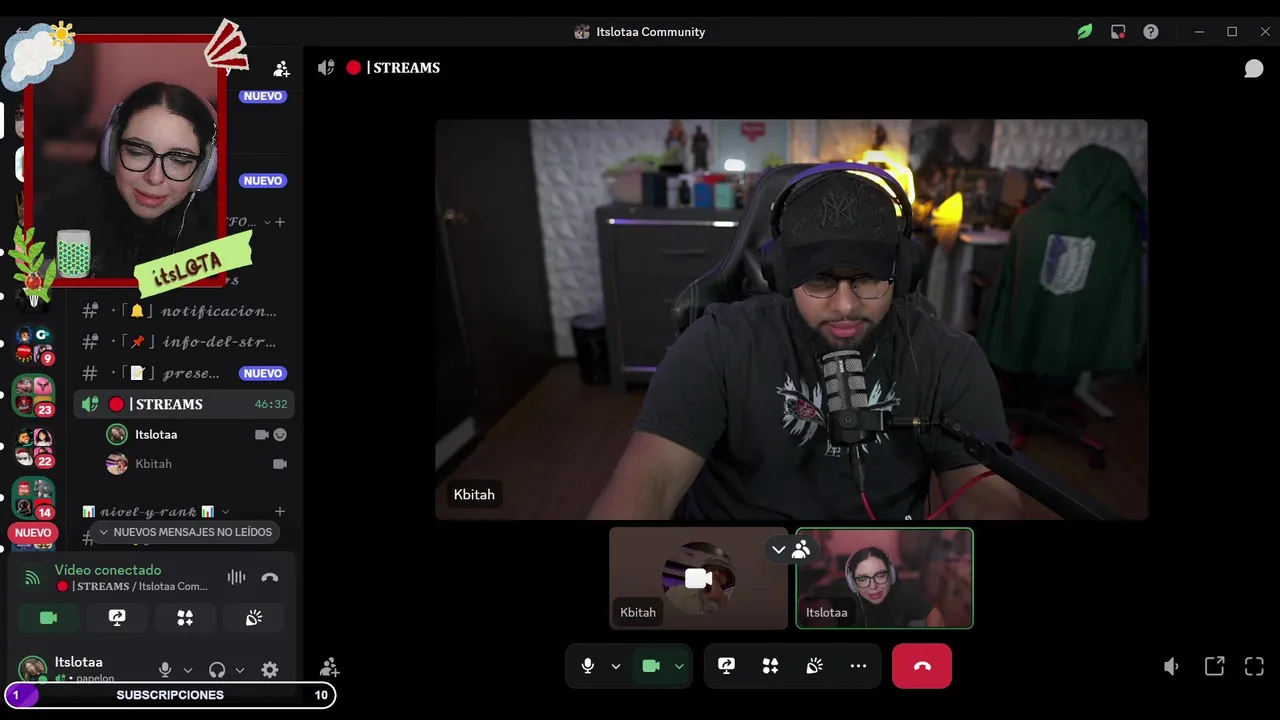Select Kbitah in voice channel member list
Image resolution: width=1280 pixels, height=720 pixels.
point(196,464)
